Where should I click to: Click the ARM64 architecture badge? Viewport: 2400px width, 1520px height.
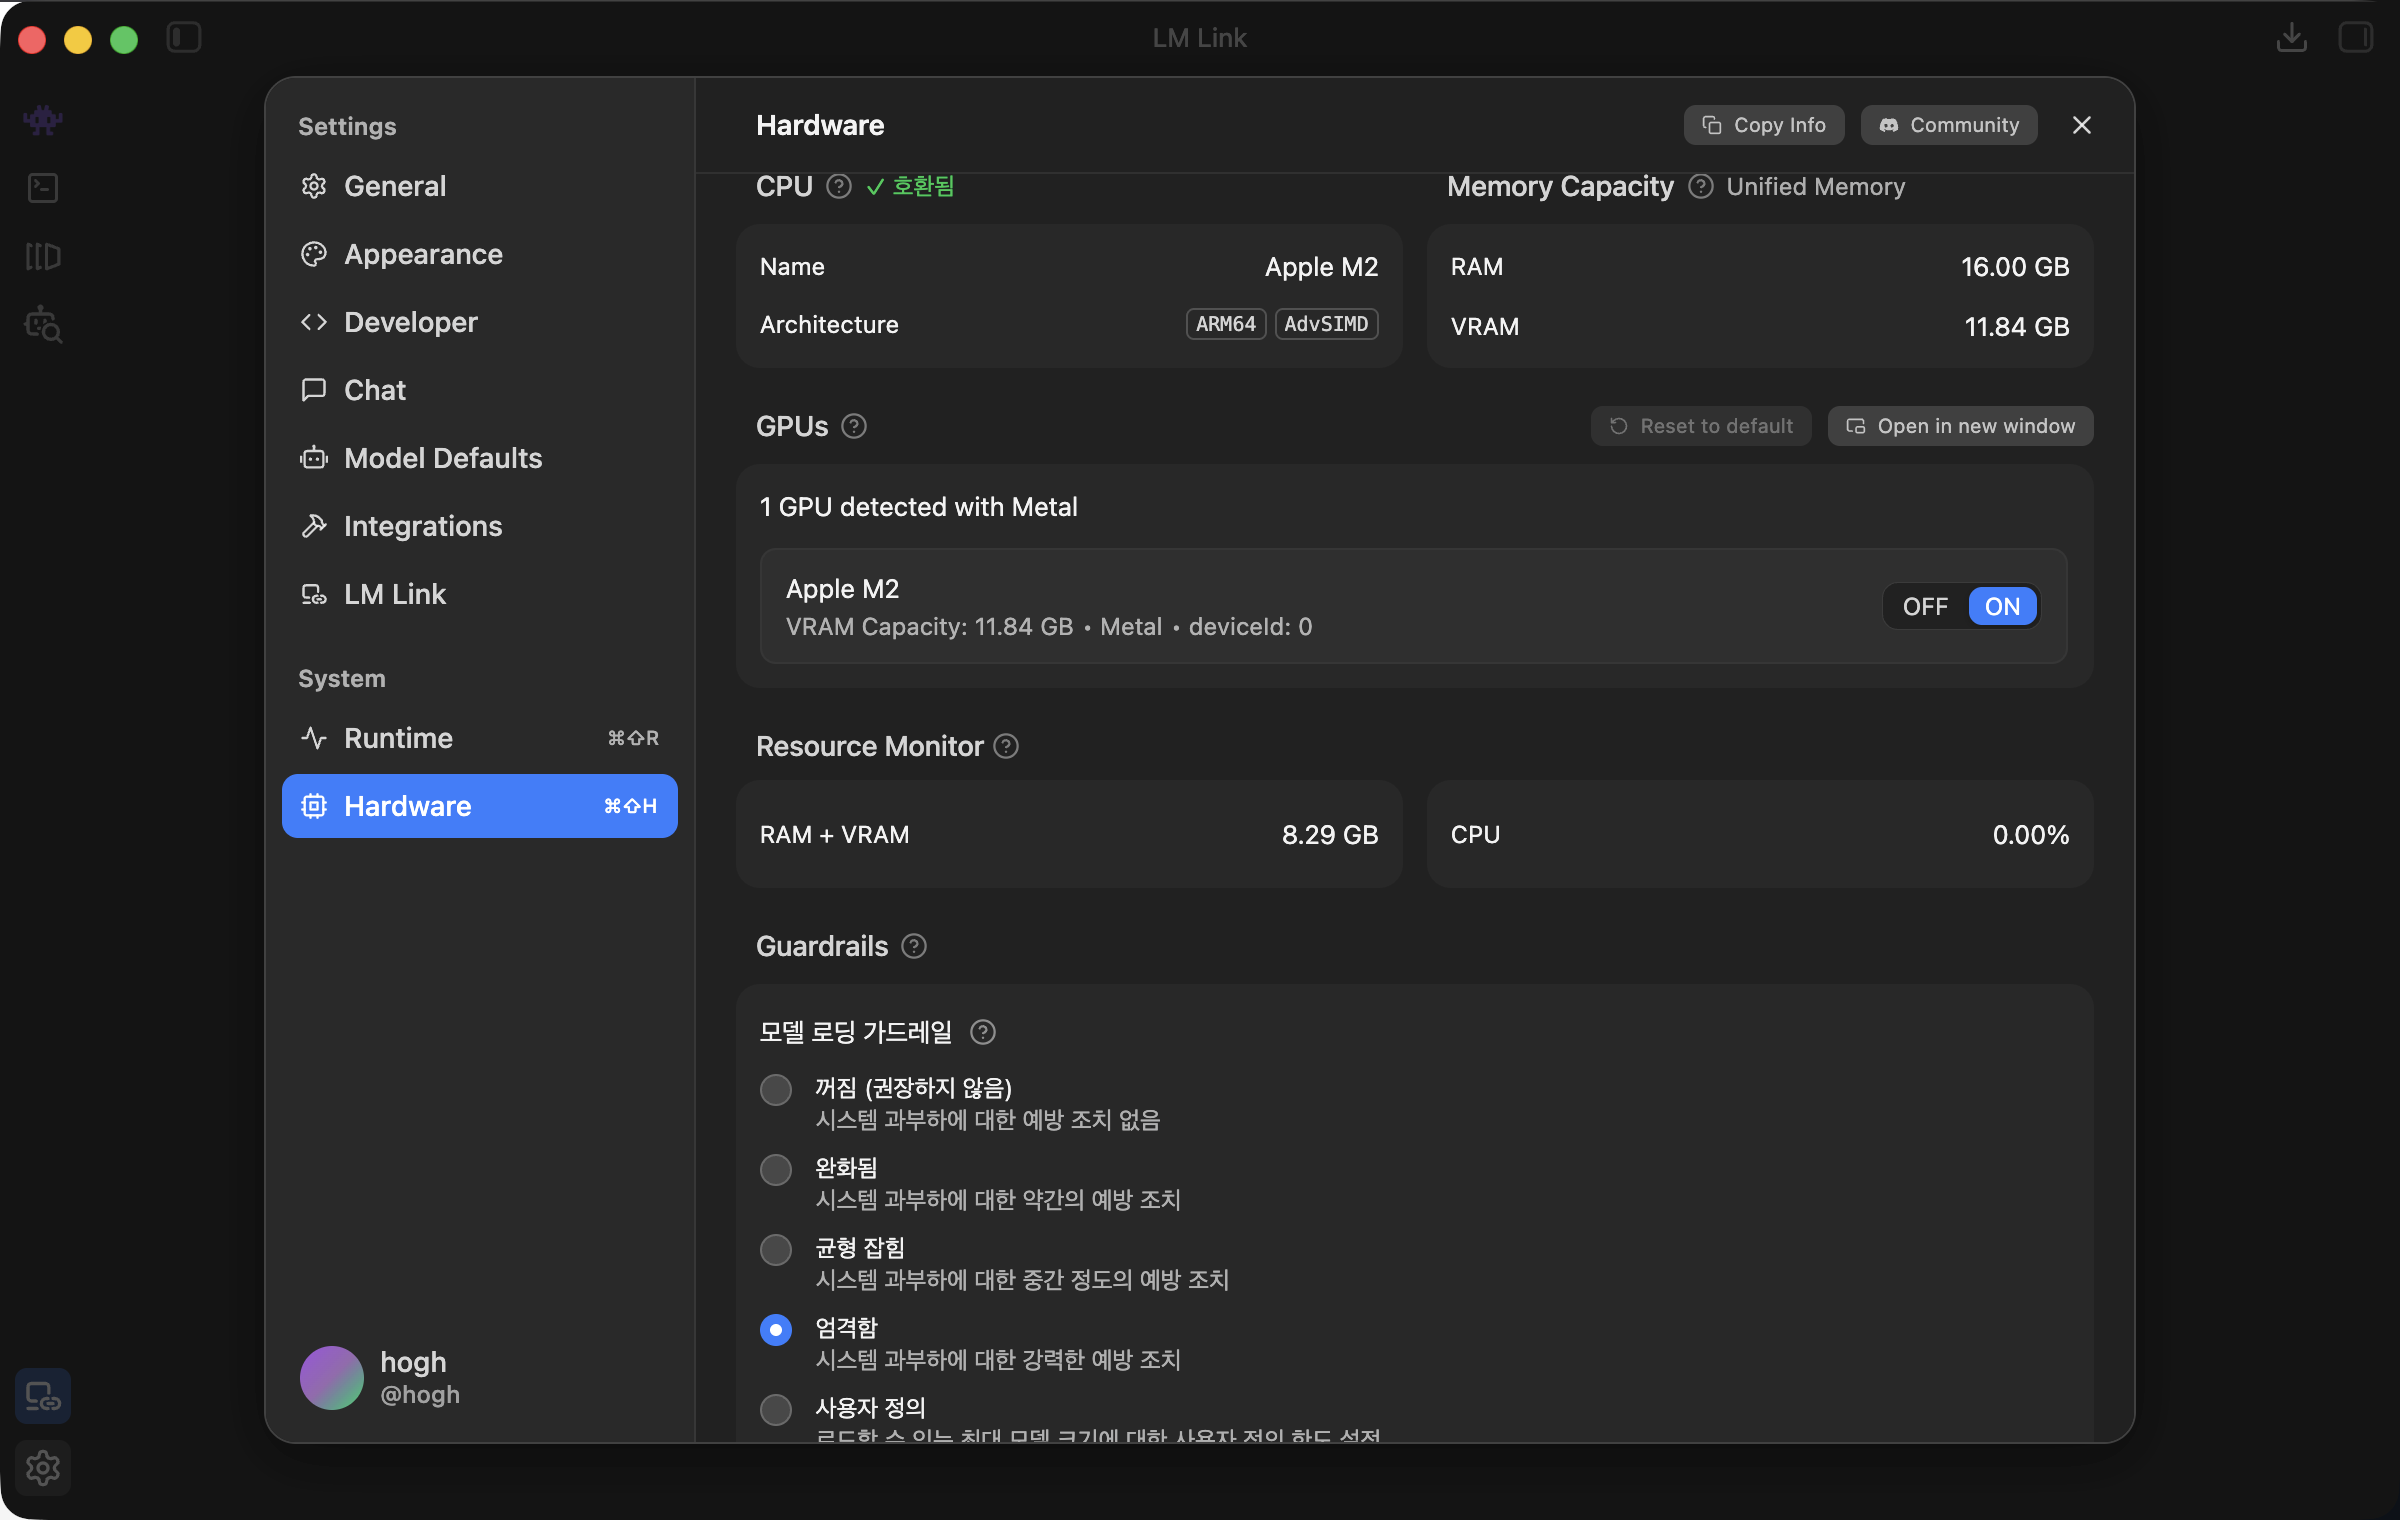tap(1226, 324)
